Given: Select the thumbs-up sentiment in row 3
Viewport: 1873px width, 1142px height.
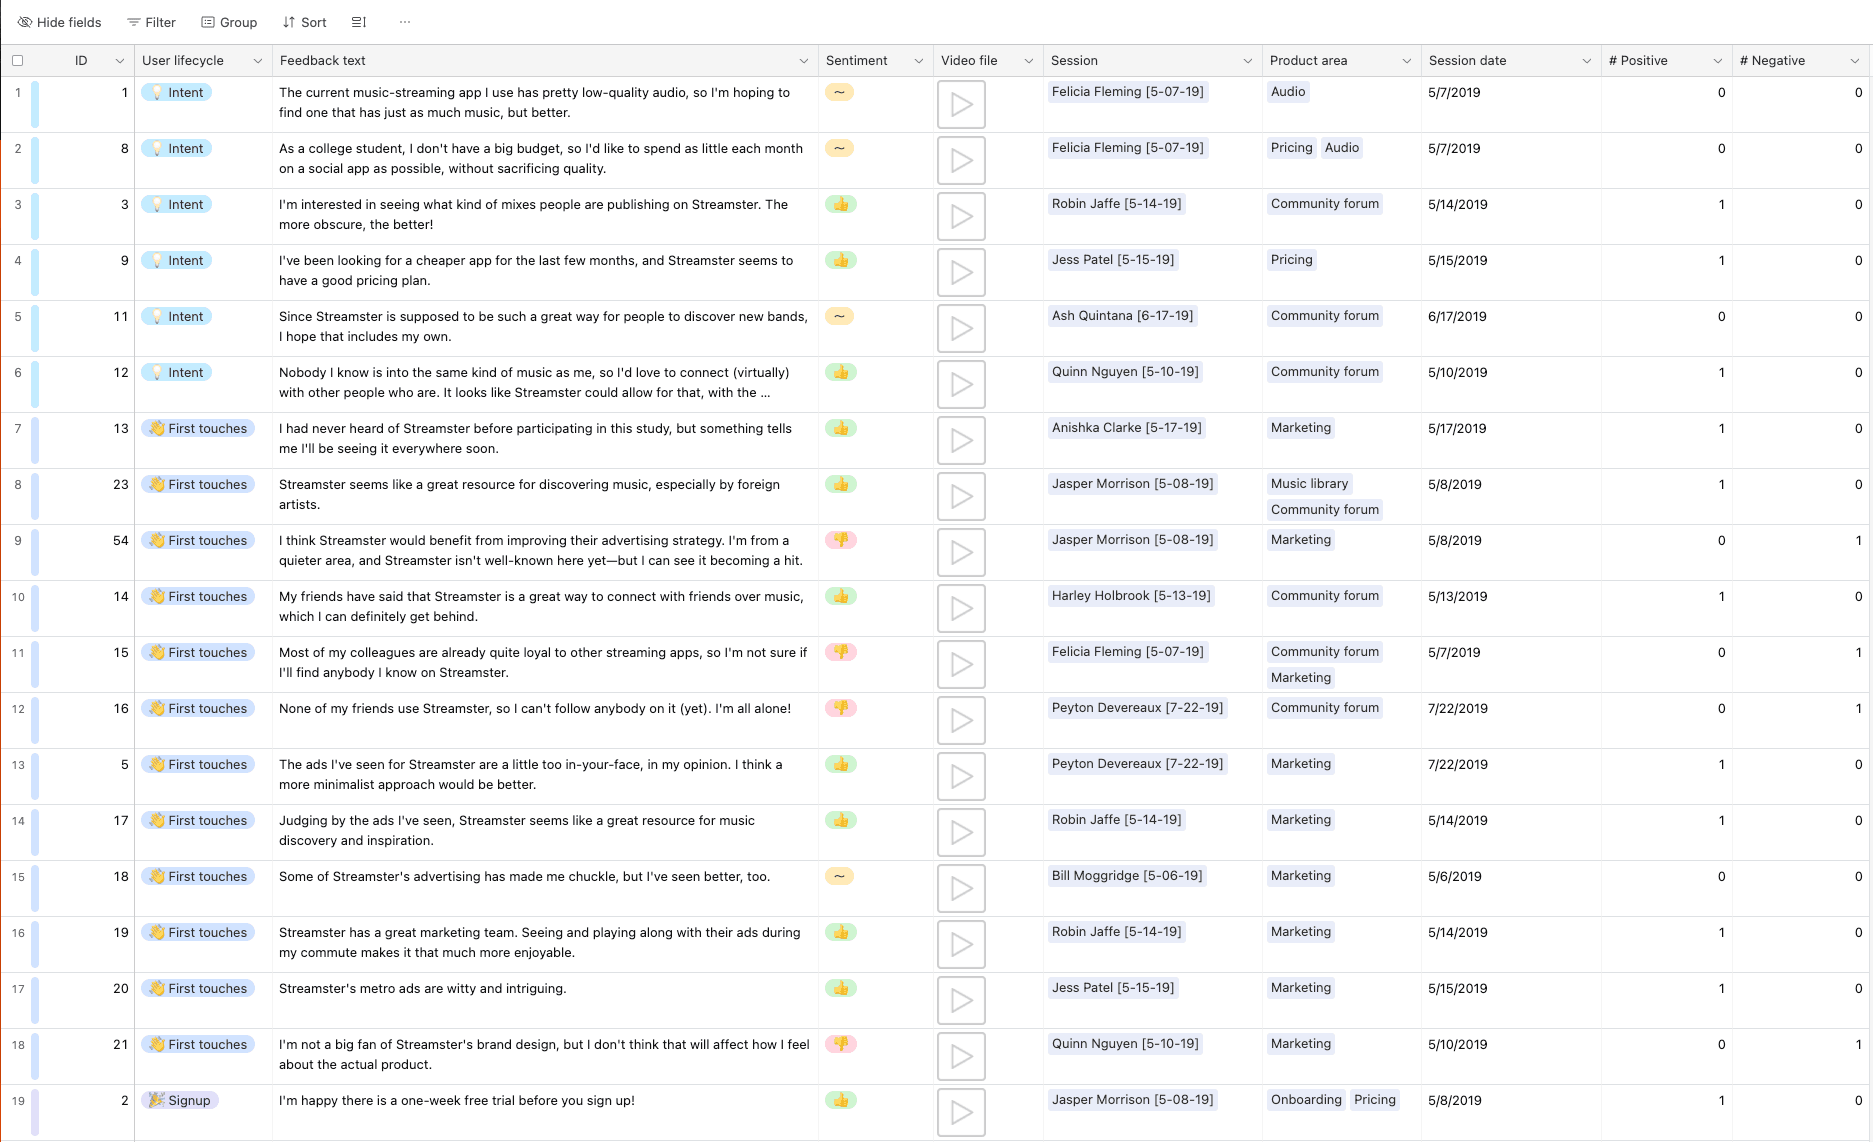Looking at the screenshot, I should pyautogui.click(x=841, y=204).
